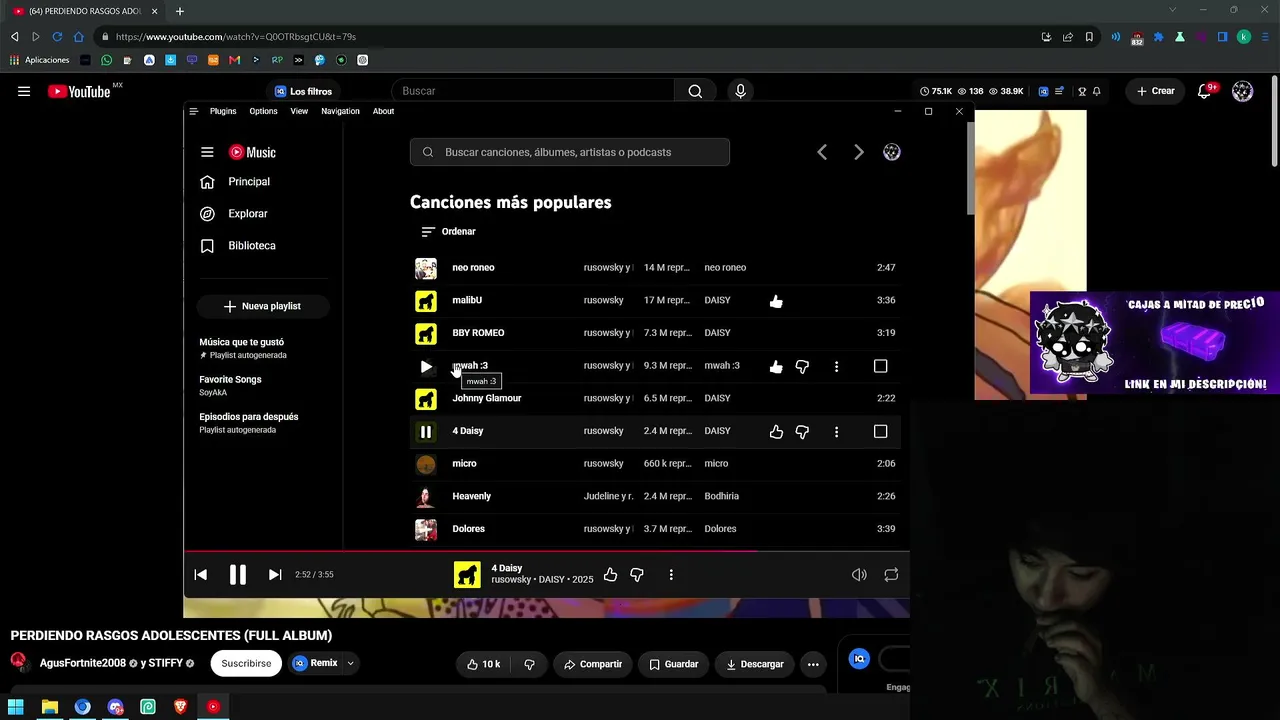Open the YouTube Music hamburger guide menu

[207, 152]
